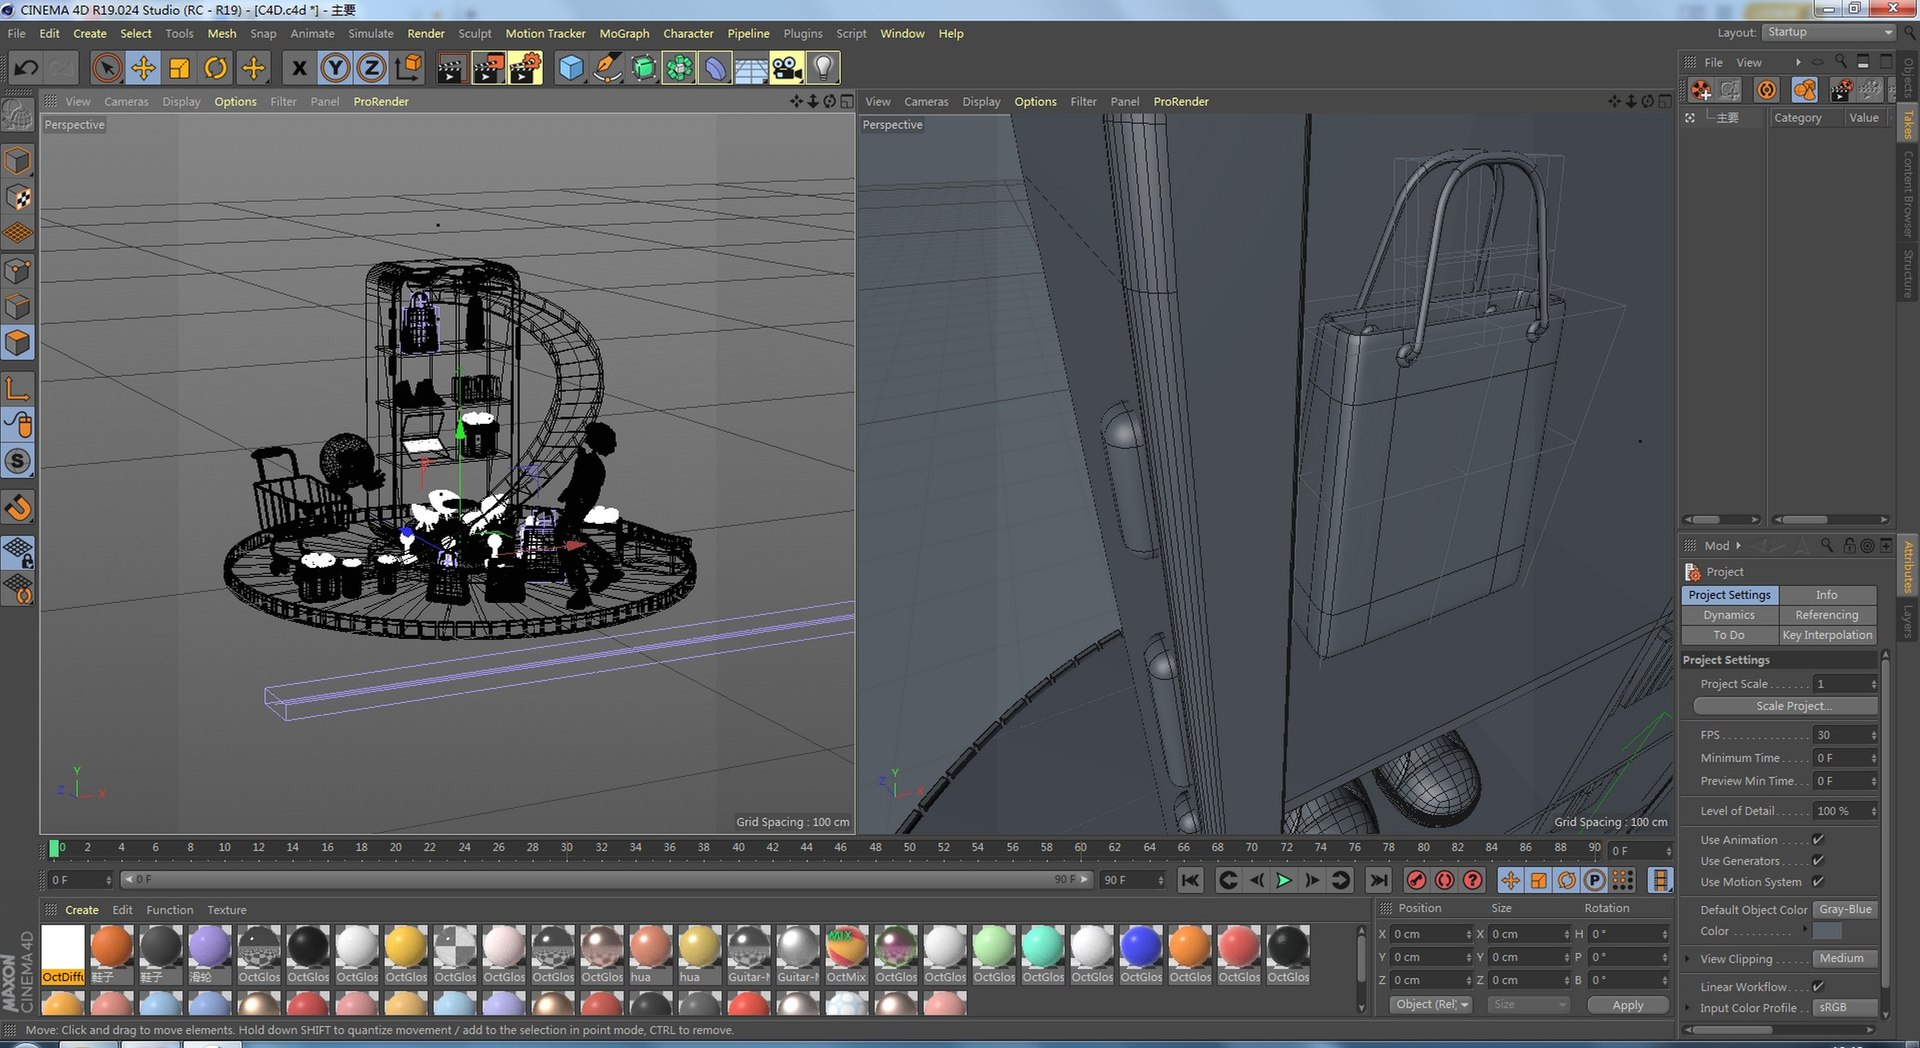
Task: Activate the Move tool
Action: [x=143, y=68]
